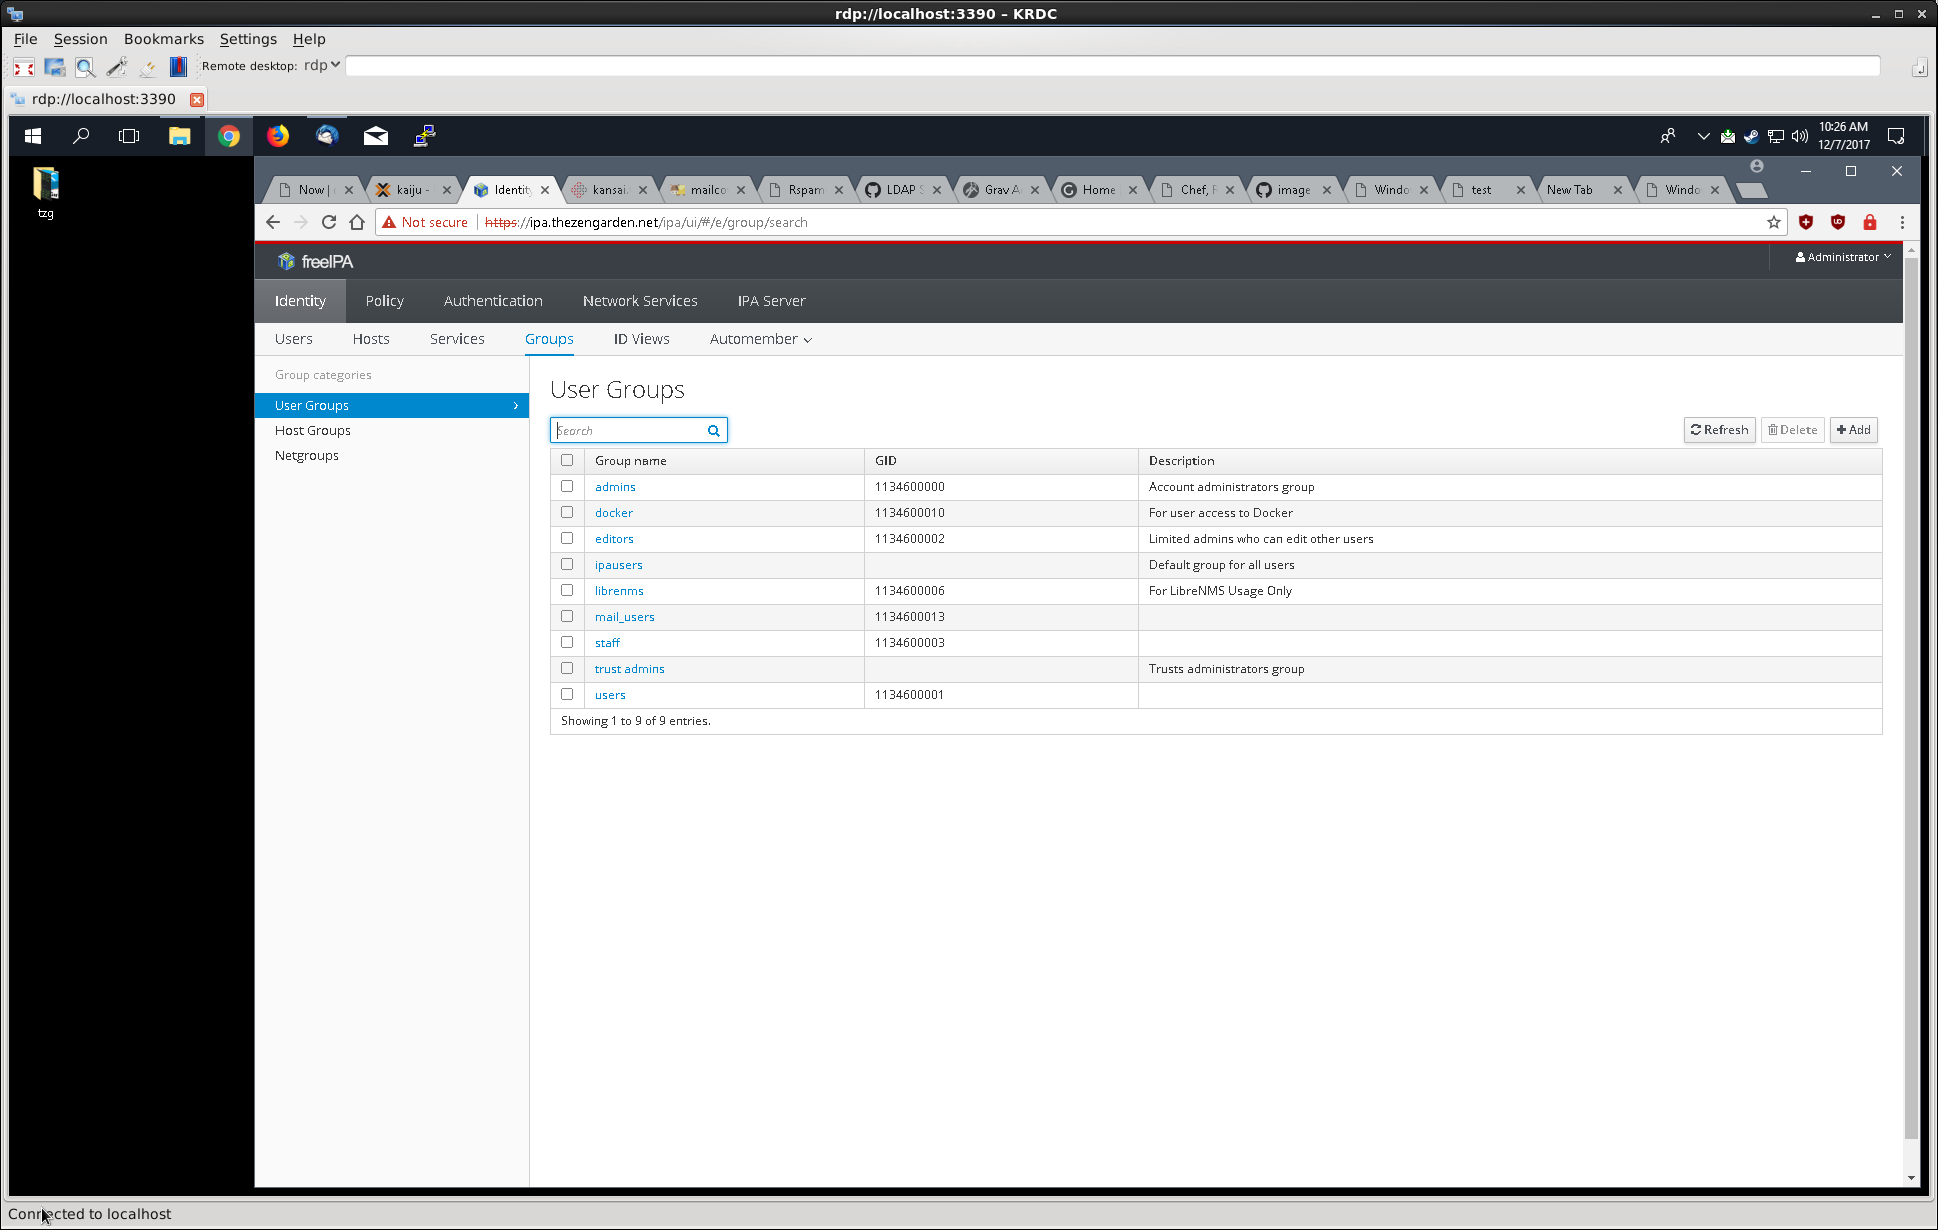Image resolution: width=1938 pixels, height=1230 pixels.
Task: Open the tzg desktop folder icon
Action: point(46,192)
